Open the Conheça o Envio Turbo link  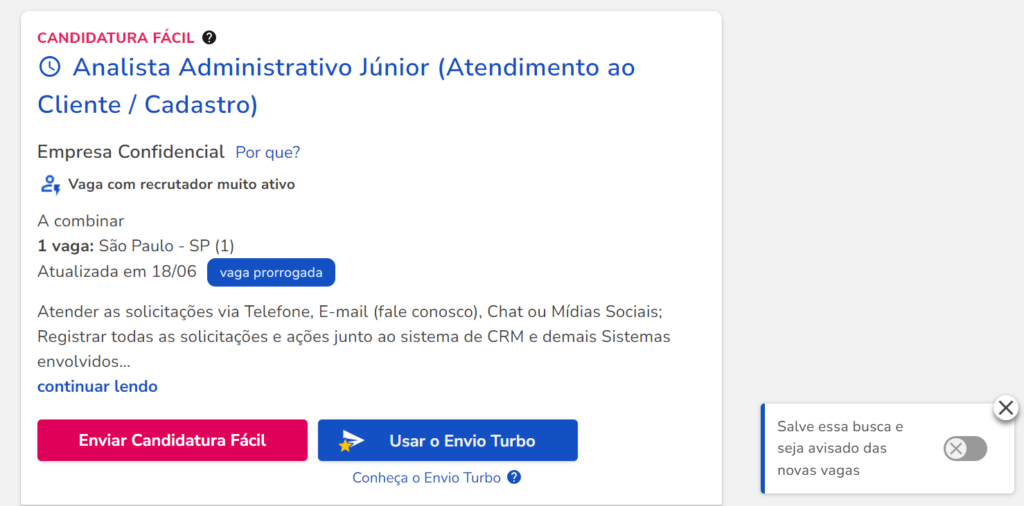(426, 478)
